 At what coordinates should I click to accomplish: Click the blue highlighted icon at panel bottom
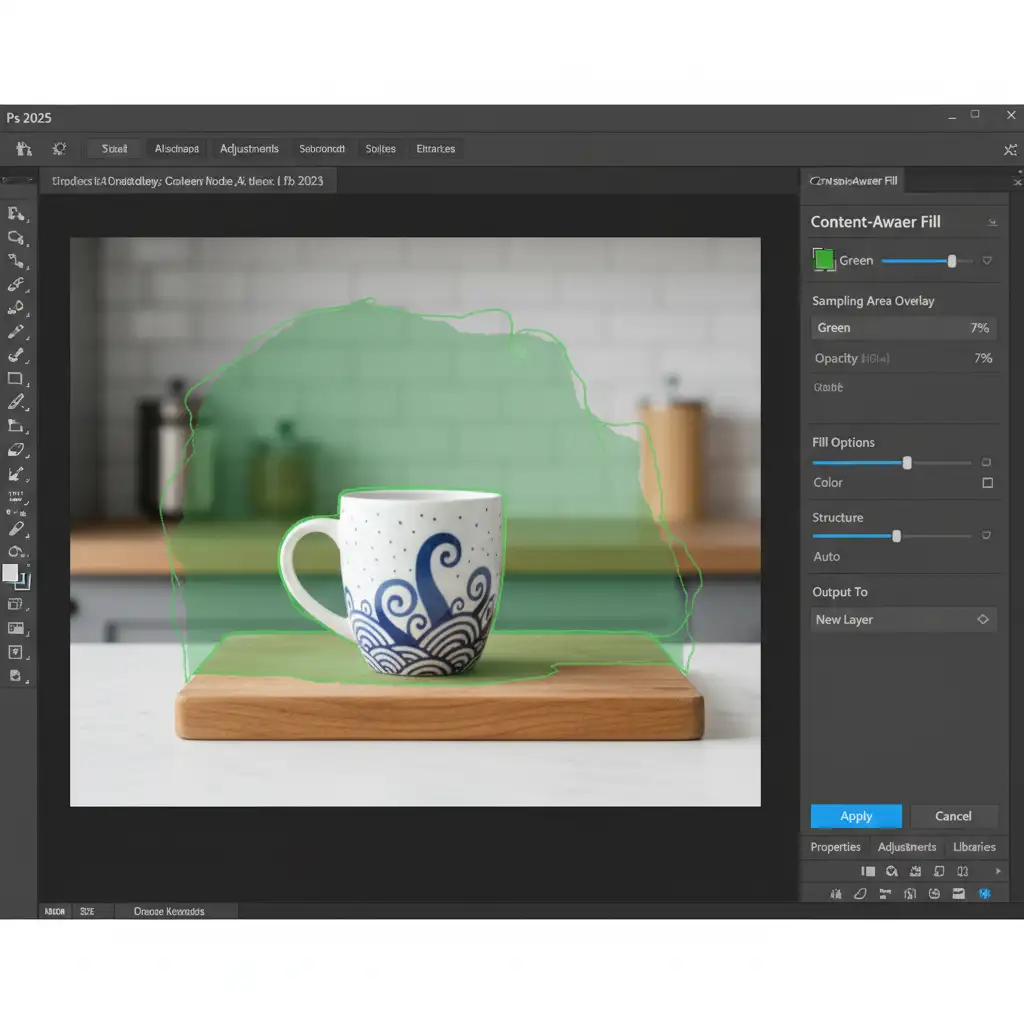984,893
